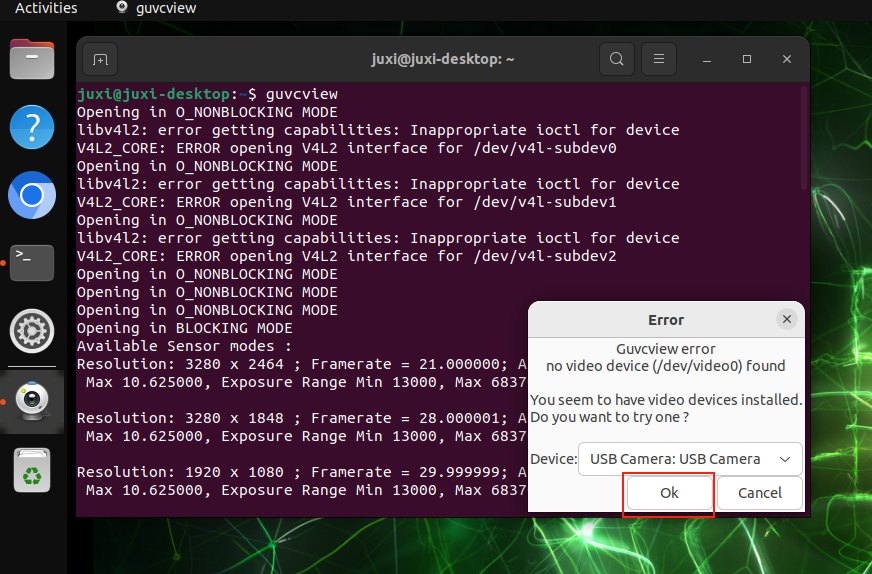Click Ok in the Error dialog

click(669, 493)
